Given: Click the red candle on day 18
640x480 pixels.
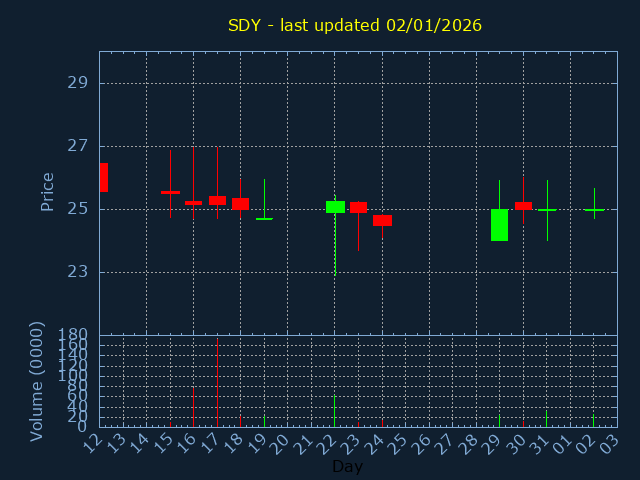Looking at the screenshot, I should (240, 203).
